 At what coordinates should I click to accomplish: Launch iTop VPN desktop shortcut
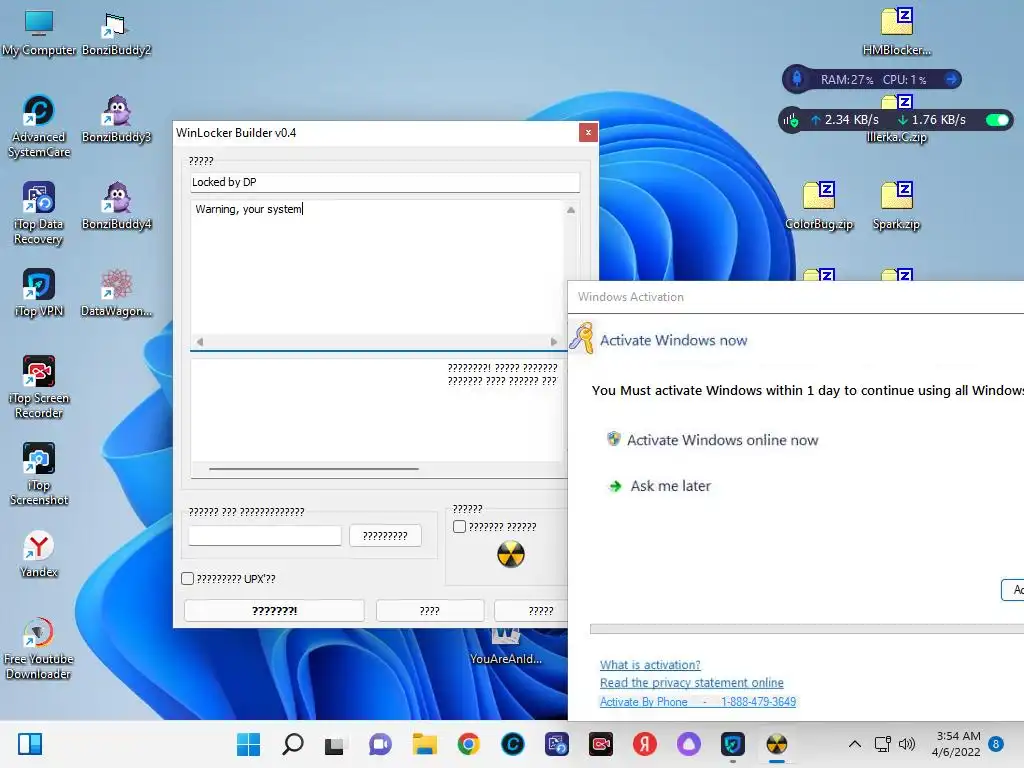click(39, 293)
